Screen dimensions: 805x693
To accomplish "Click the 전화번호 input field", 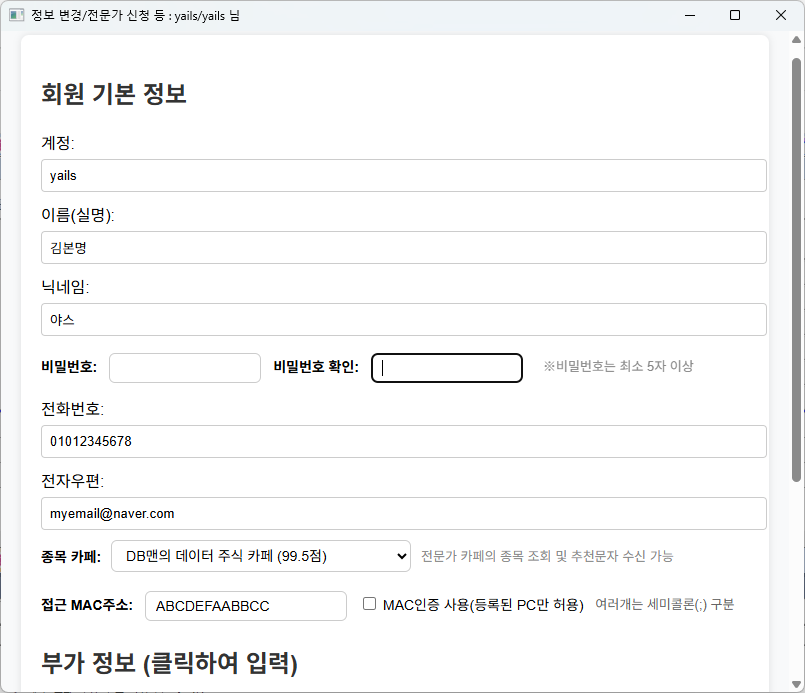I will click(x=403, y=441).
